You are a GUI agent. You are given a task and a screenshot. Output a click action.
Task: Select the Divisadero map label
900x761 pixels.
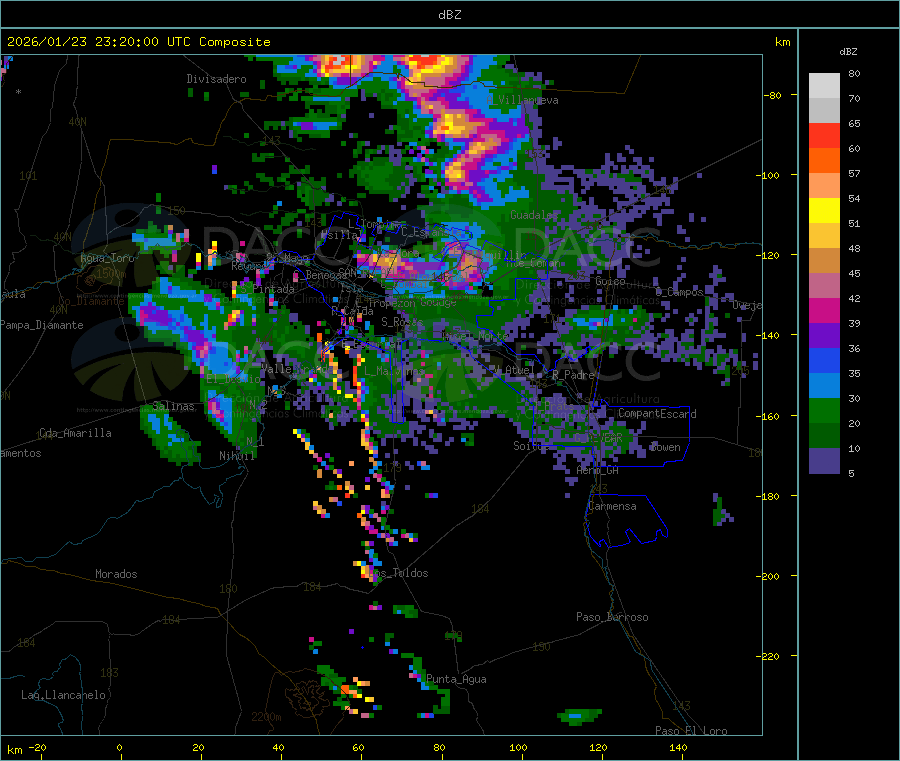[x=216, y=79]
